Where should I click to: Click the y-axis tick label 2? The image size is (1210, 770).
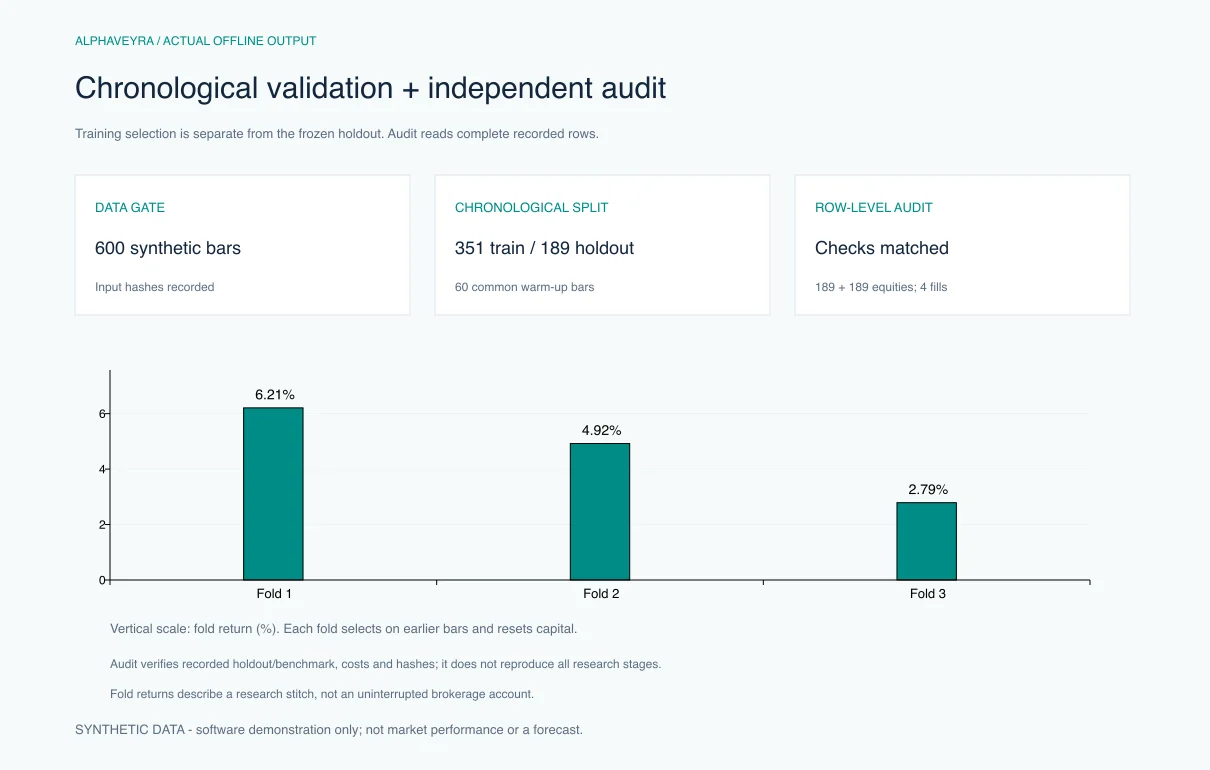pos(102,525)
